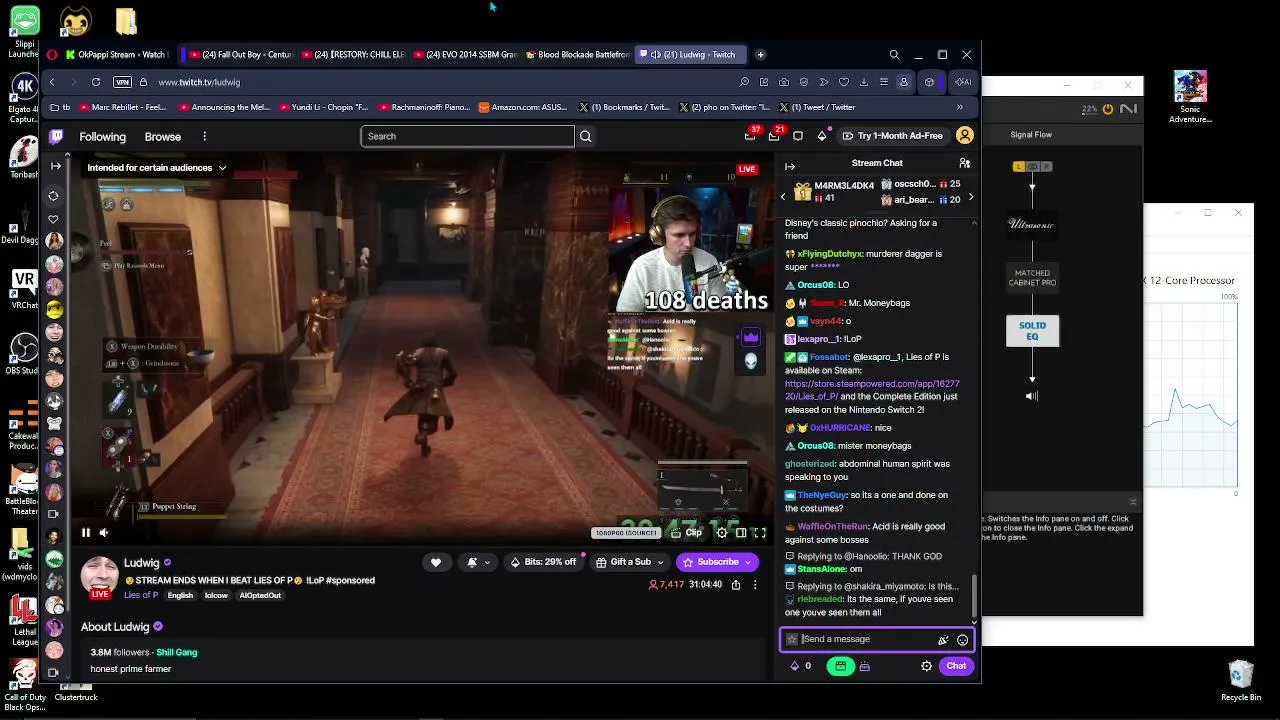Viewport: 1280px width, 720px height.
Task: Open the notification bell dropdown for Ludwig
Action: tap(477, 563)
